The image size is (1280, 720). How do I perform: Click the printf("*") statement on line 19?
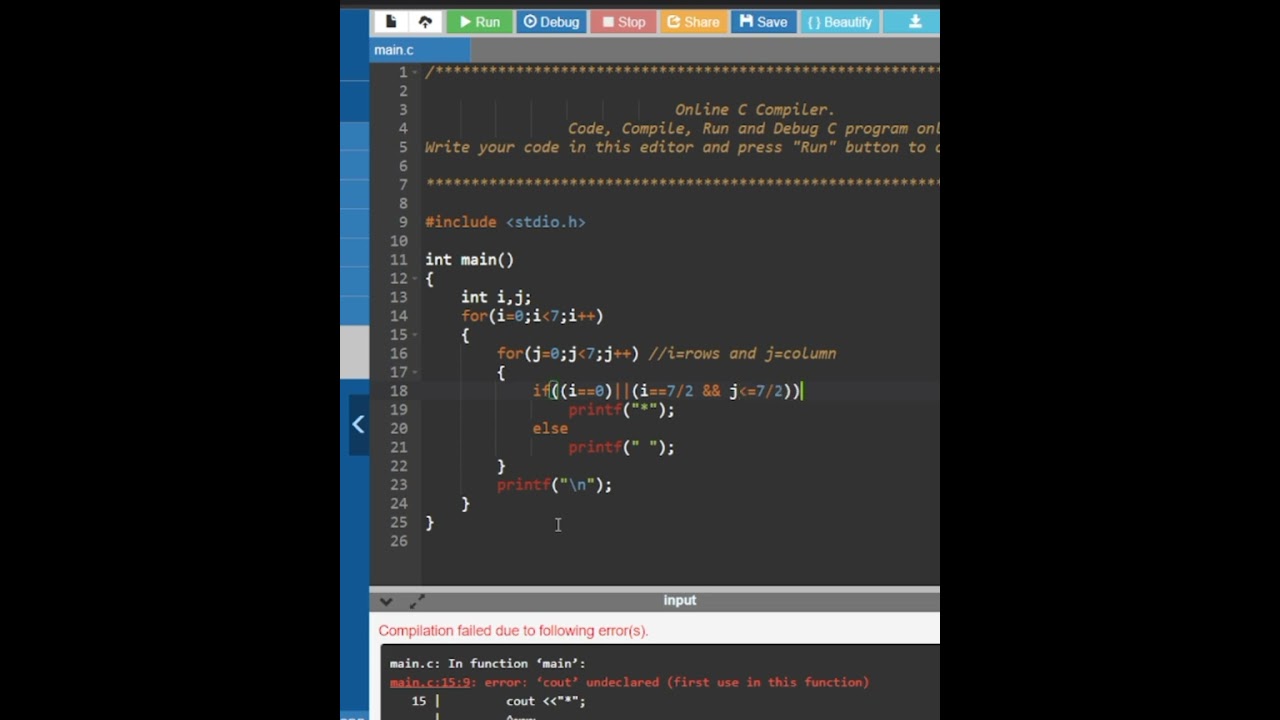(621, 410)
